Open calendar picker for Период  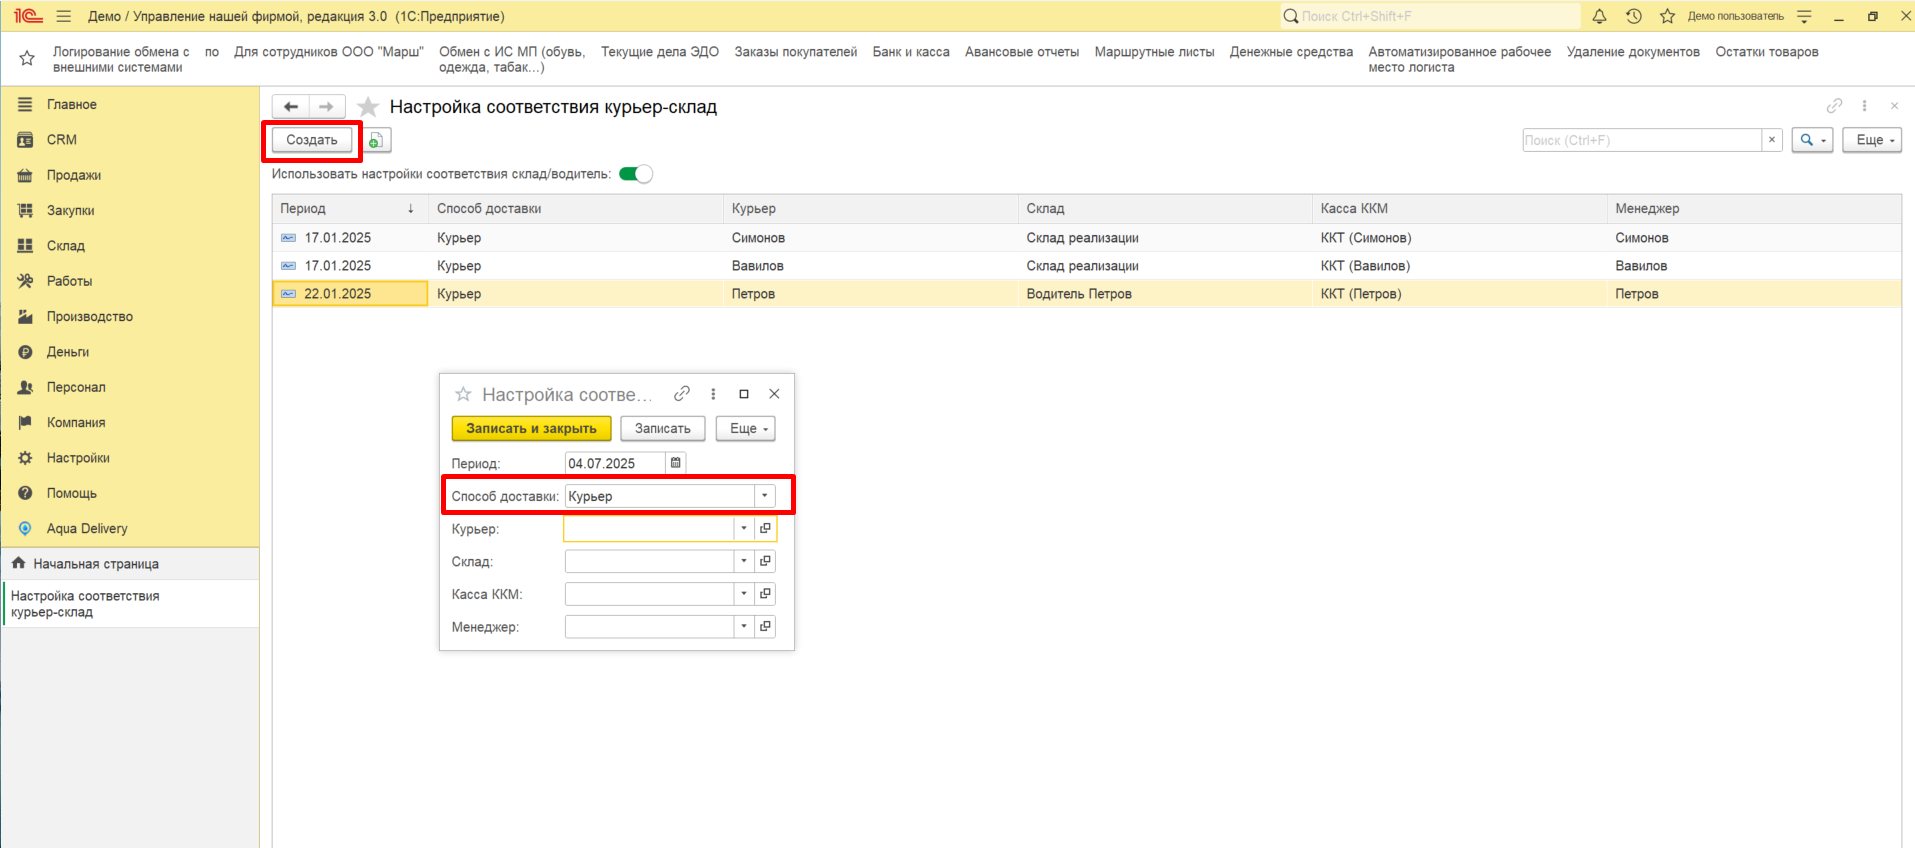[x=676, y=463]
